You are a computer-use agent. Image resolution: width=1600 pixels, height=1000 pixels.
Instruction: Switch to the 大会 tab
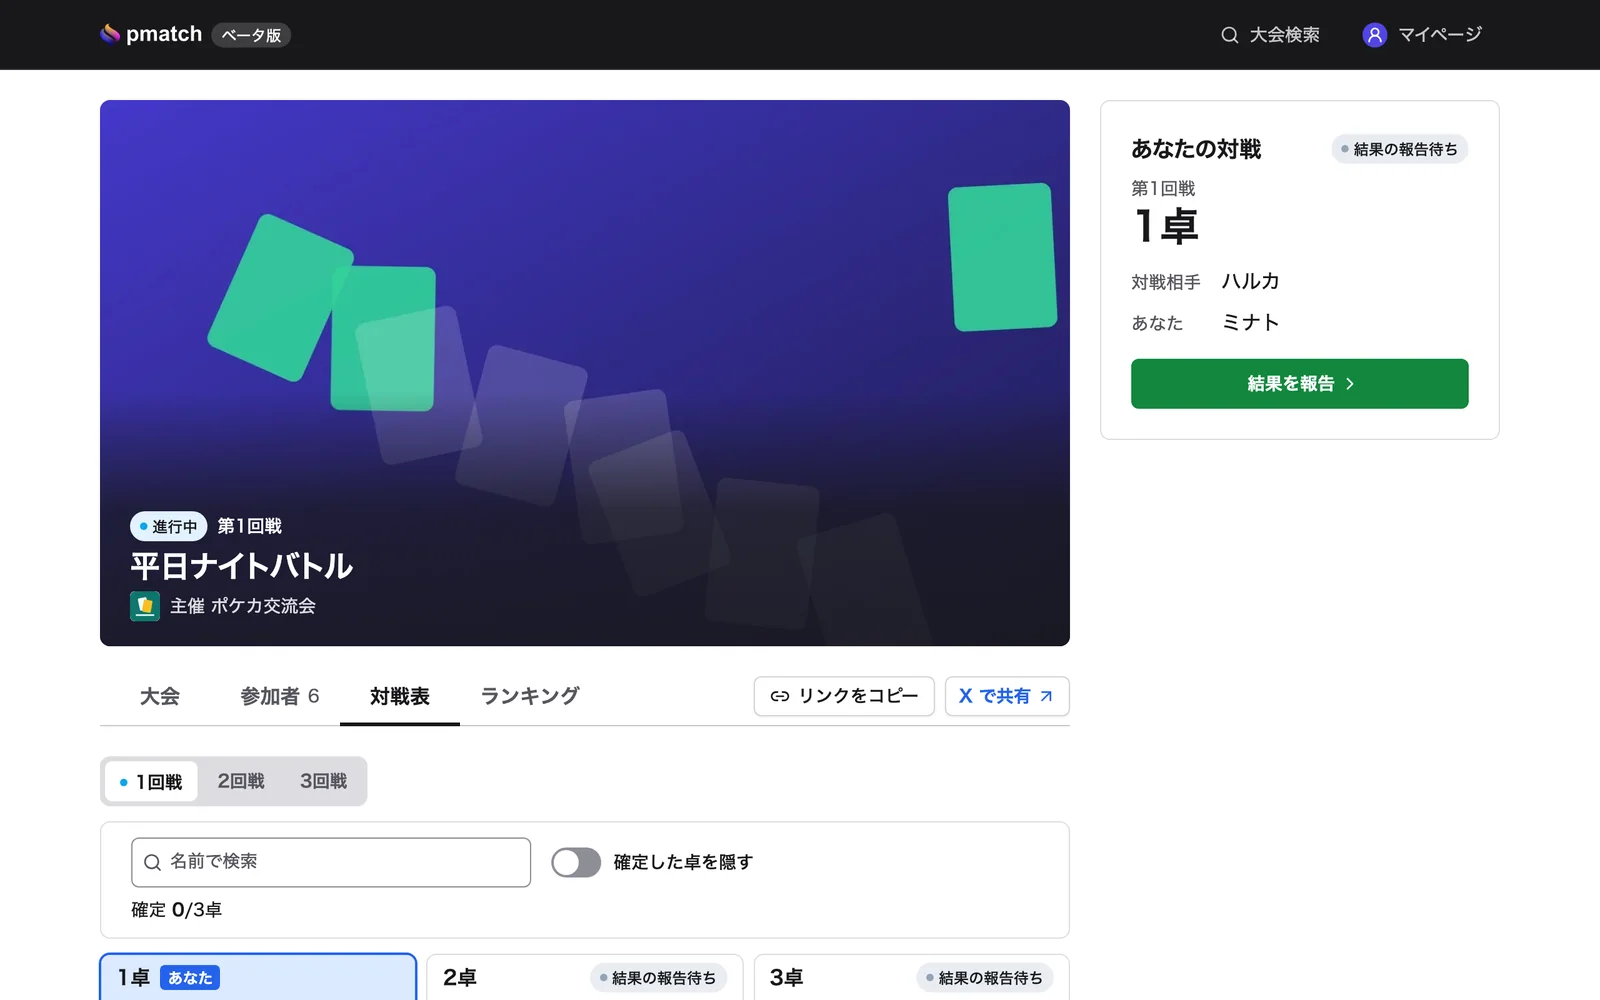(x=160, y=696)
